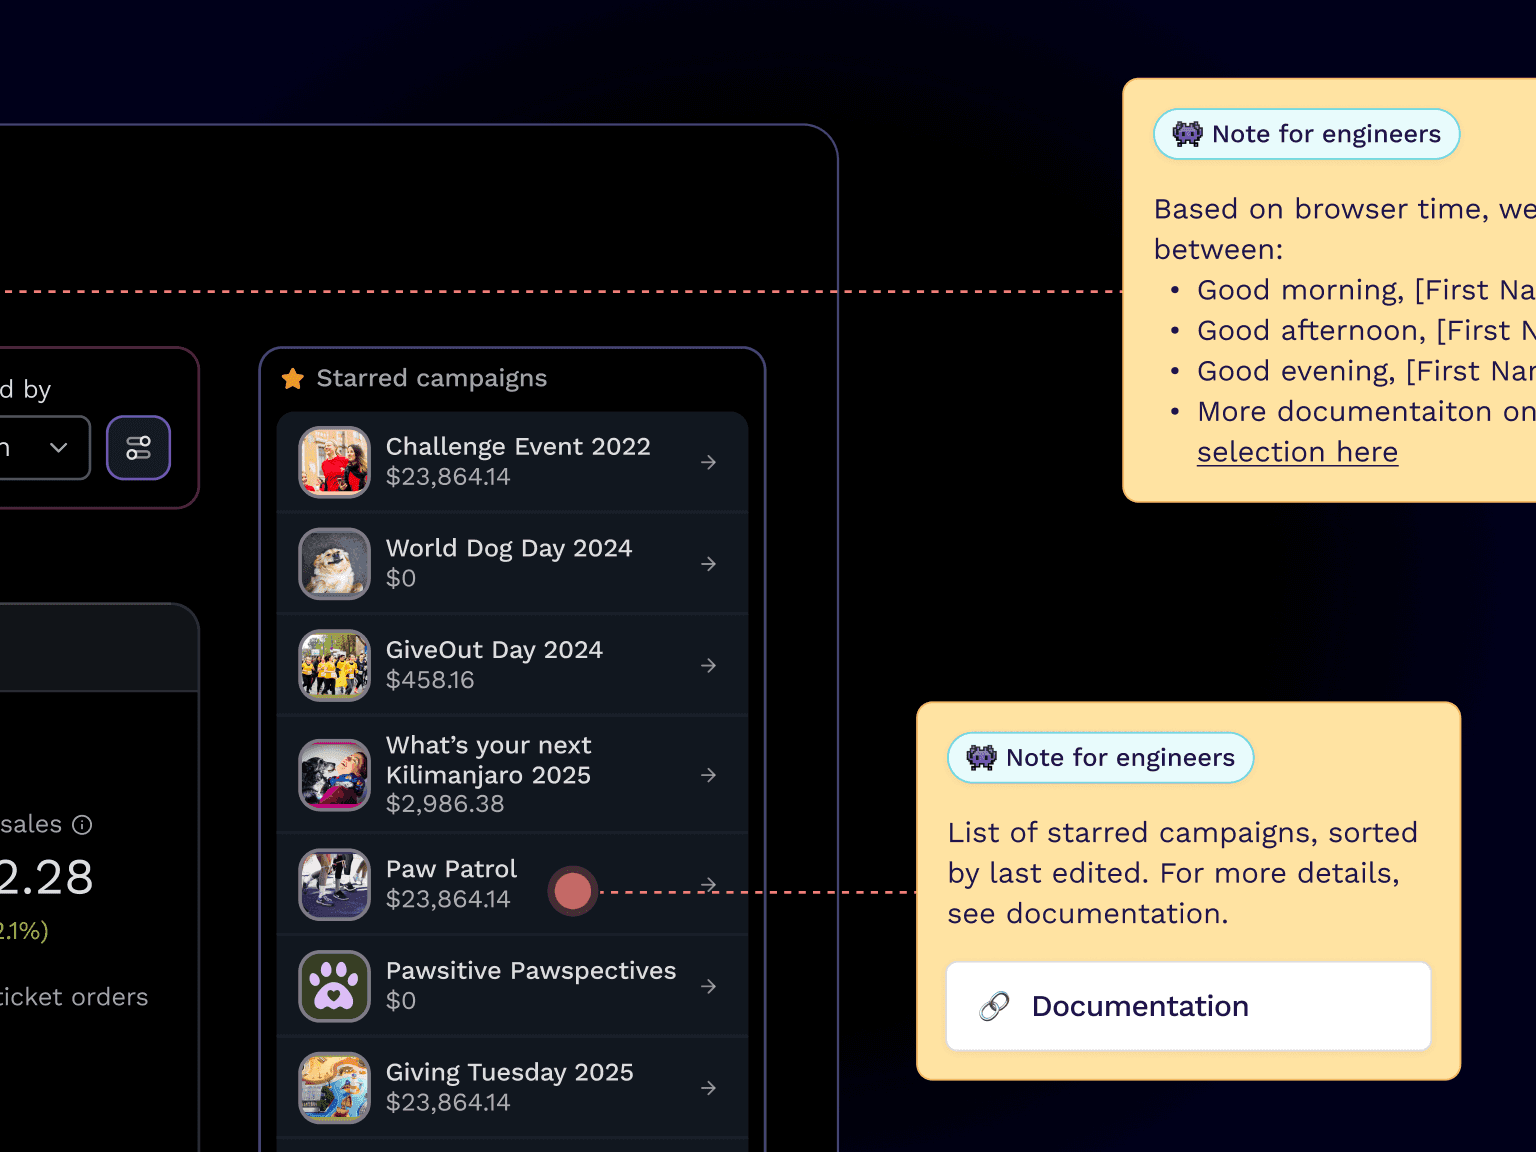Click the arrow on Giving Tuesday 2025
1536x1152 pixels.
tap(708, 1087)
